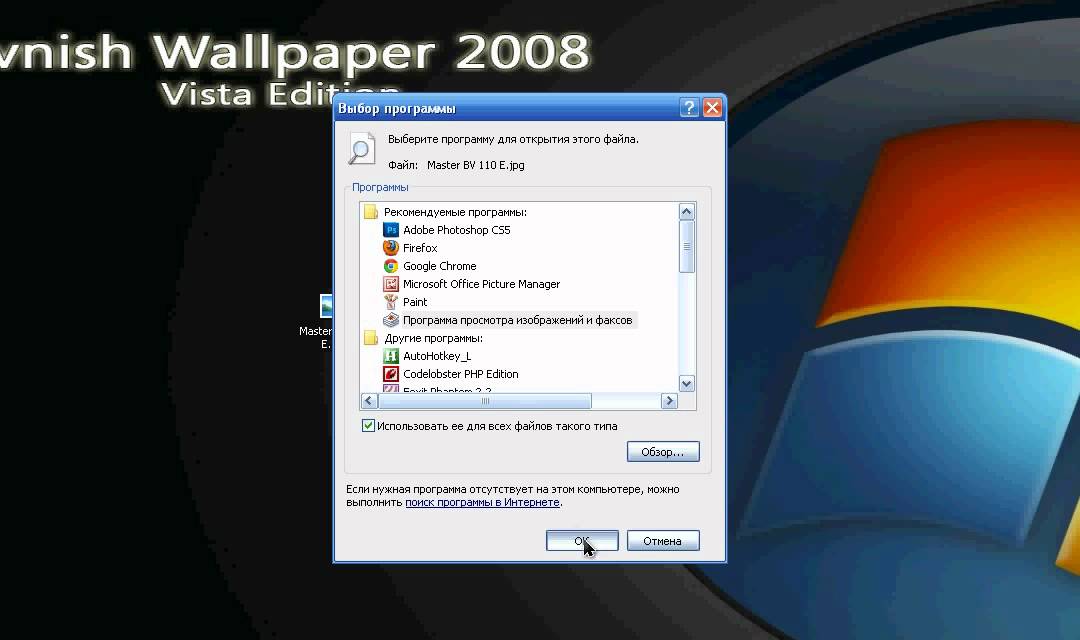Click the Codelobster PHP Edition icon
The image size is (1080, 640).
point(391,374)
